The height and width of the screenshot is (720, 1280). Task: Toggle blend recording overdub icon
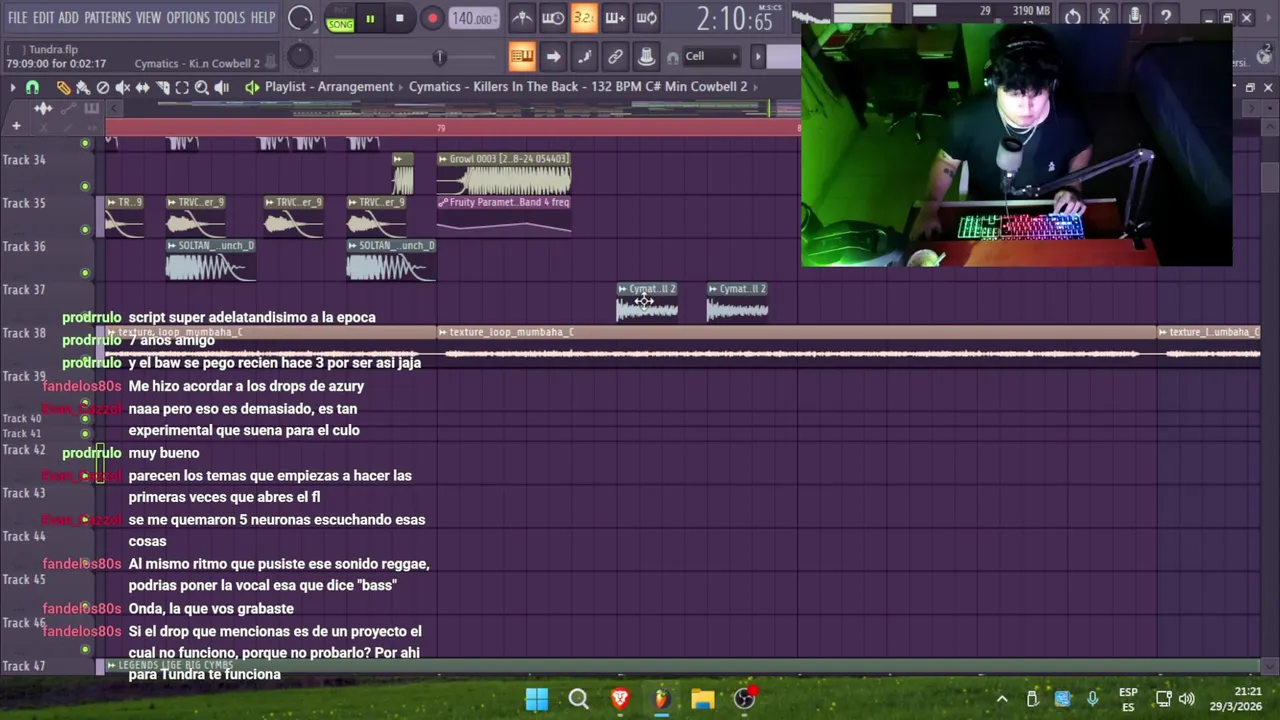click(x=615, y=18)
